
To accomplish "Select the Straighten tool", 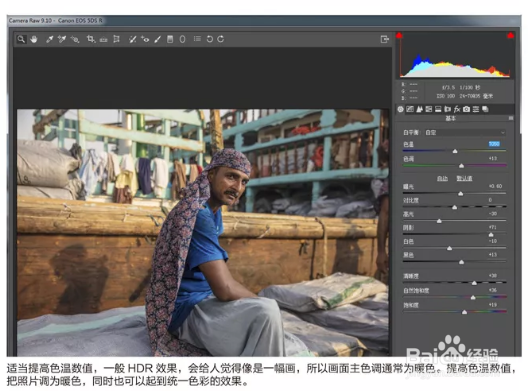I will 103,40.
